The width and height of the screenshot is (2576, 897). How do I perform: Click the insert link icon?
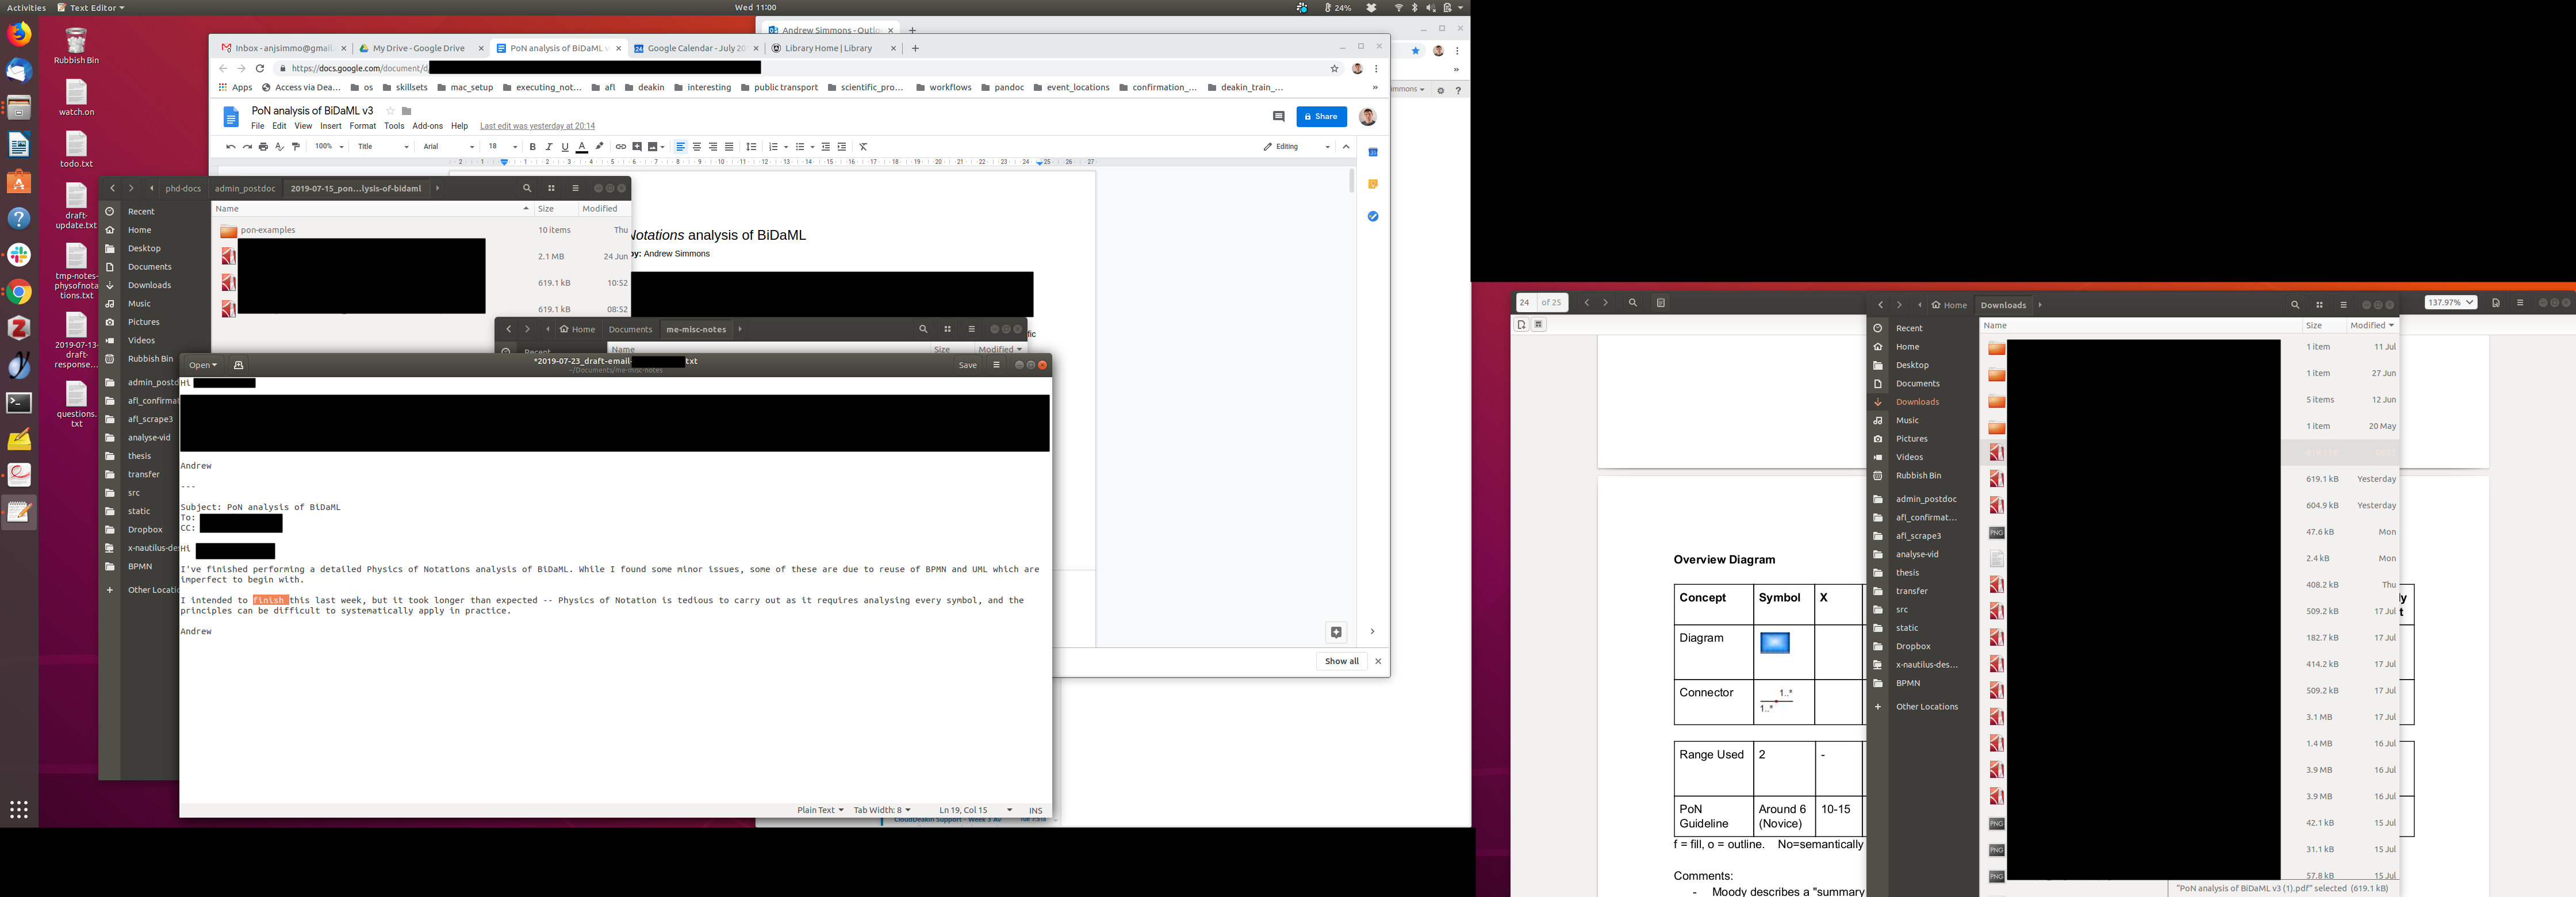[x=620, y=147]
